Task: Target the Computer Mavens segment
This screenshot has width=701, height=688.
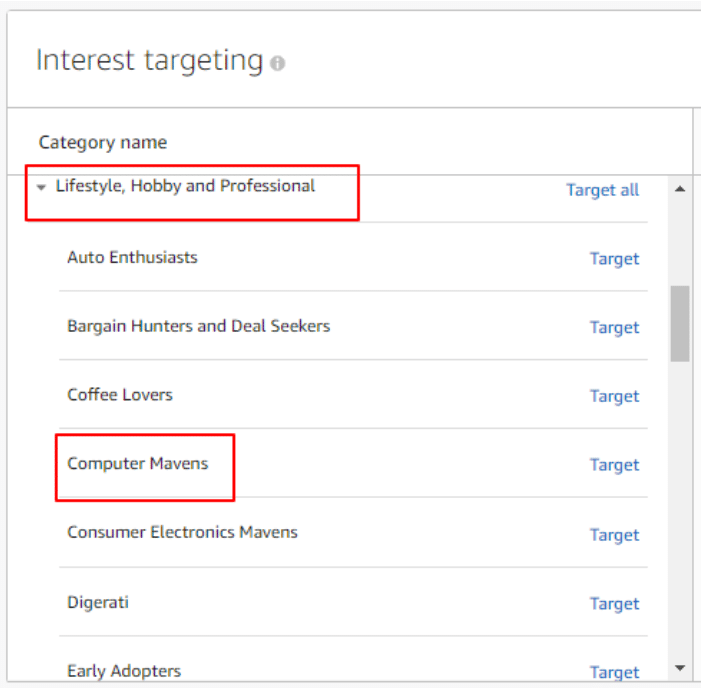Action: click(614, 465)
